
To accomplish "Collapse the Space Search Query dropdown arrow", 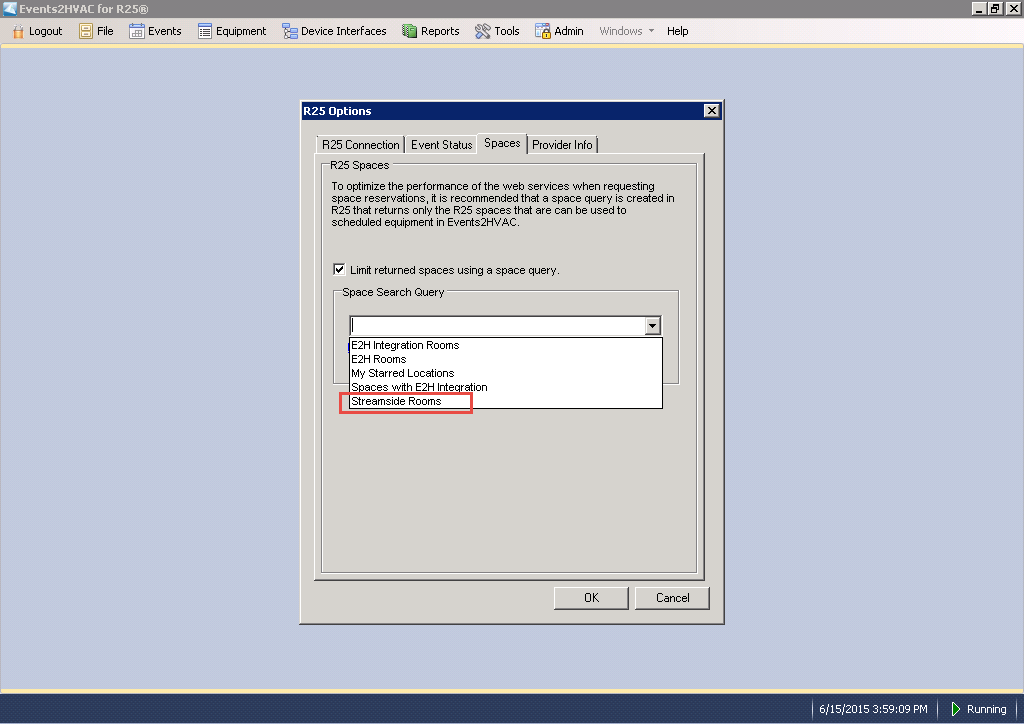I will coord(652,325).
